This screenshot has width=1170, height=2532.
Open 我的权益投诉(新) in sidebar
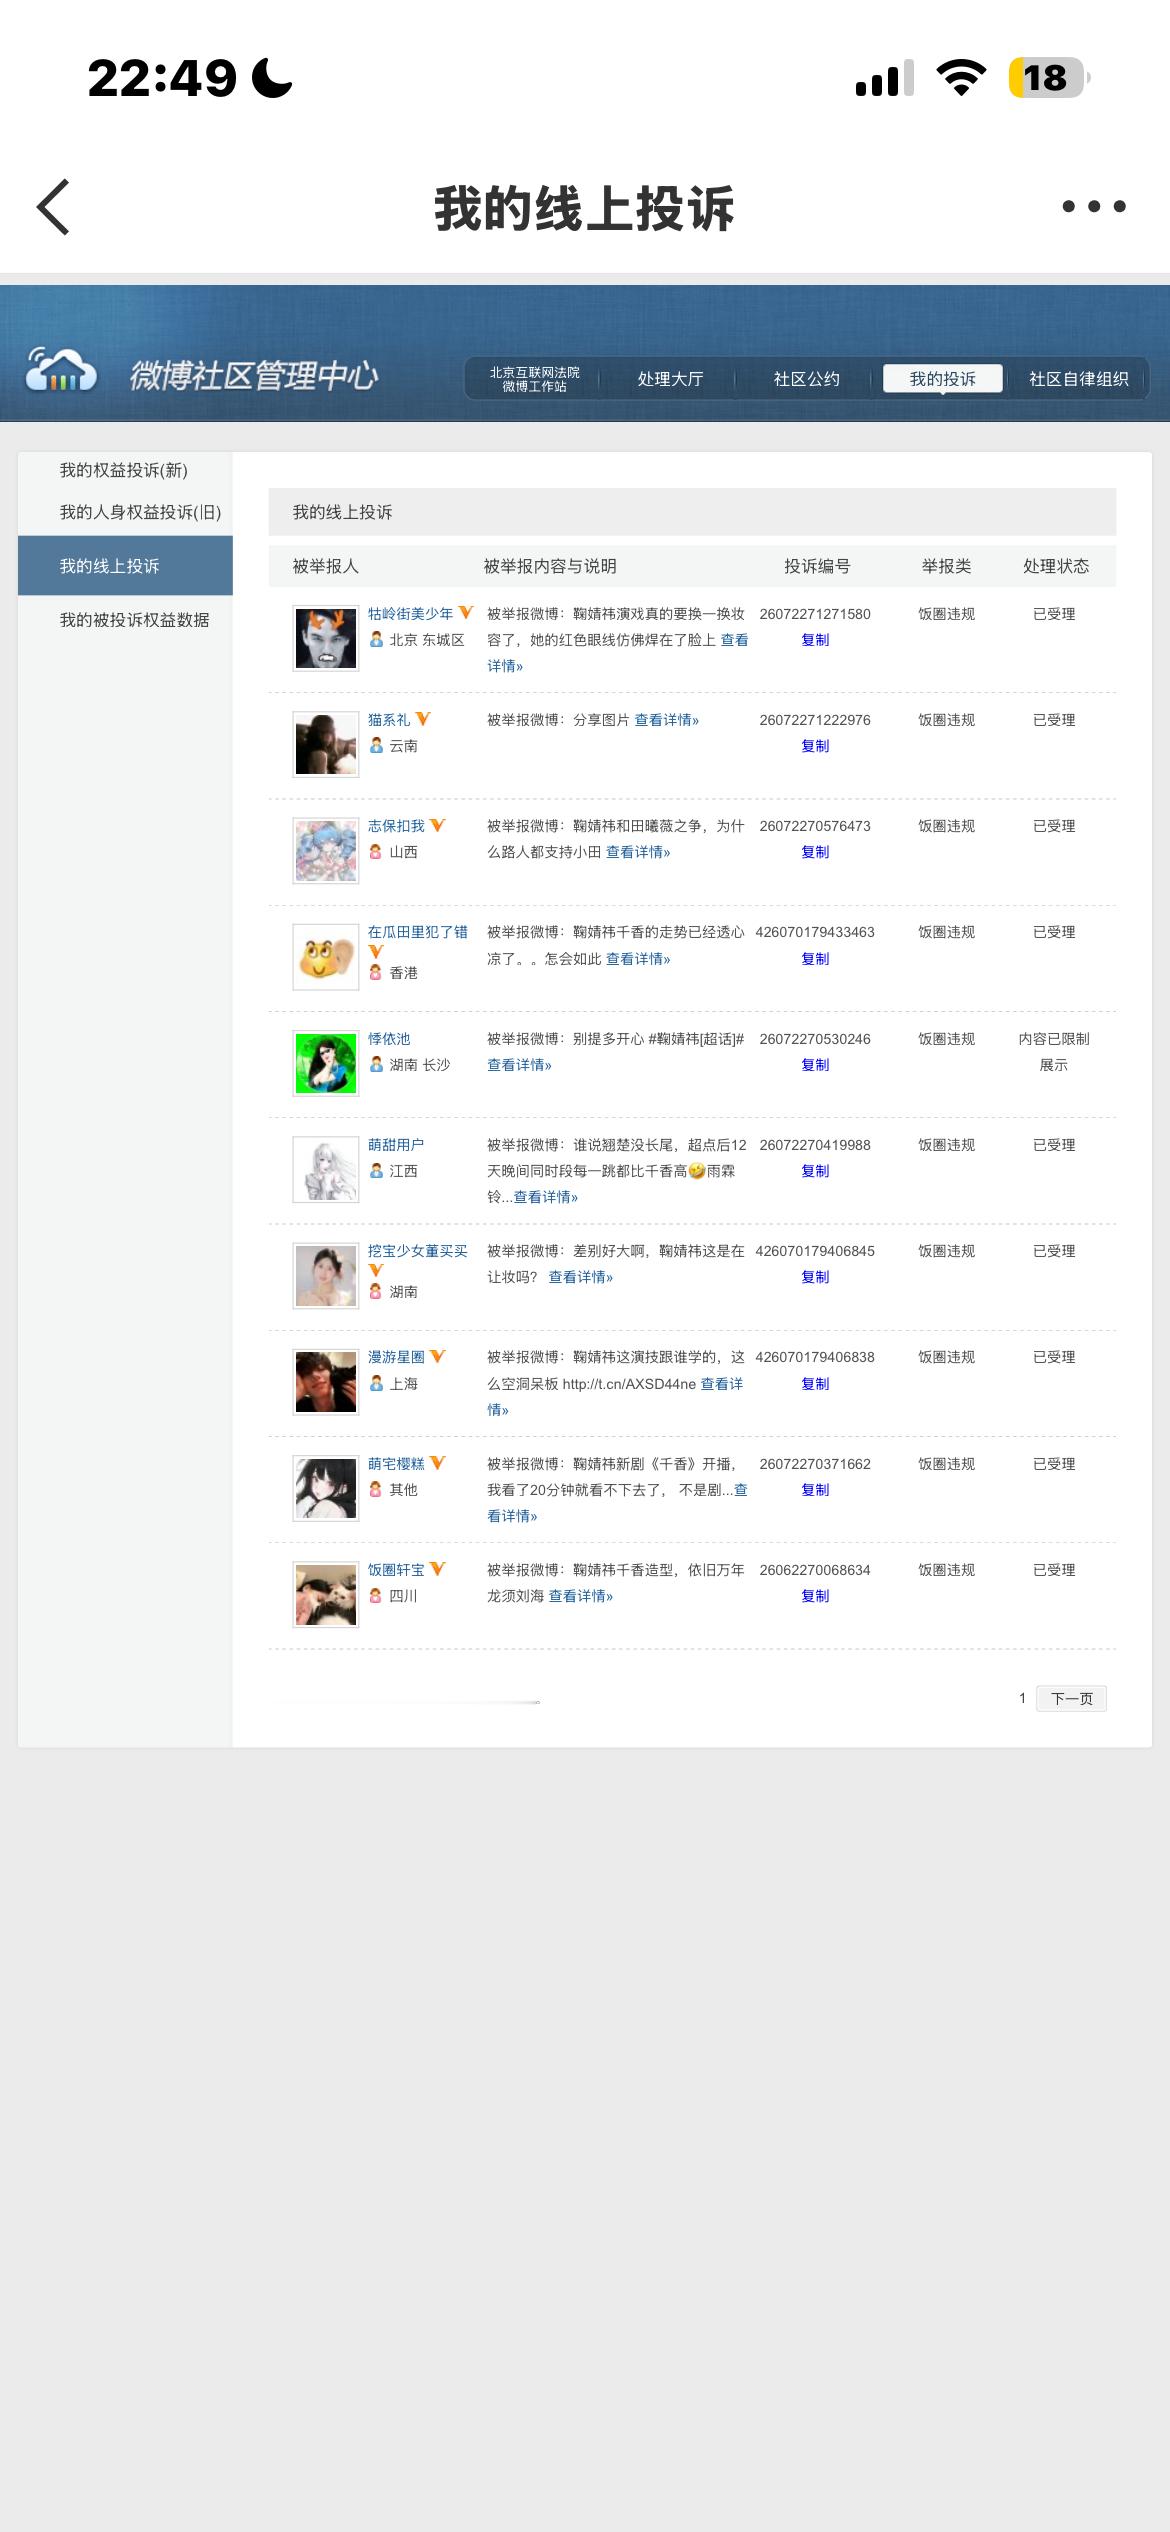click(124, 470)
